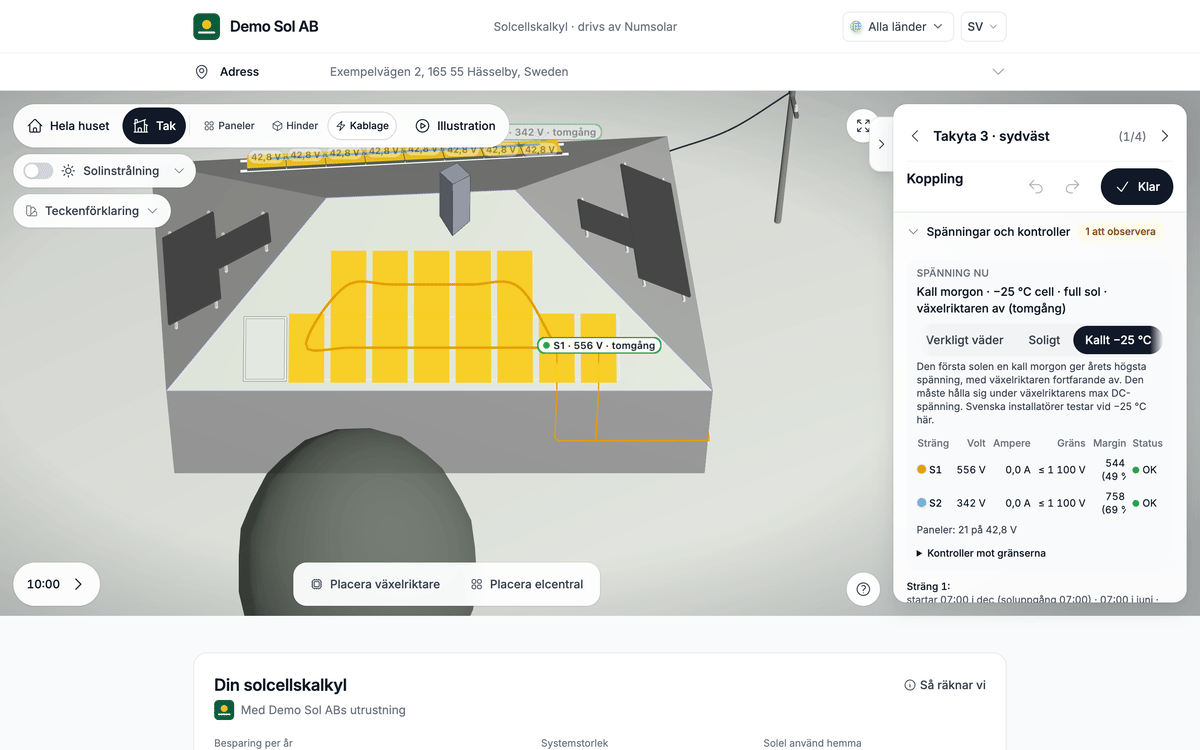Switch to the Paneler tab
The height and width of the screenshot is (750, 1200).
(x=229, y=126)
